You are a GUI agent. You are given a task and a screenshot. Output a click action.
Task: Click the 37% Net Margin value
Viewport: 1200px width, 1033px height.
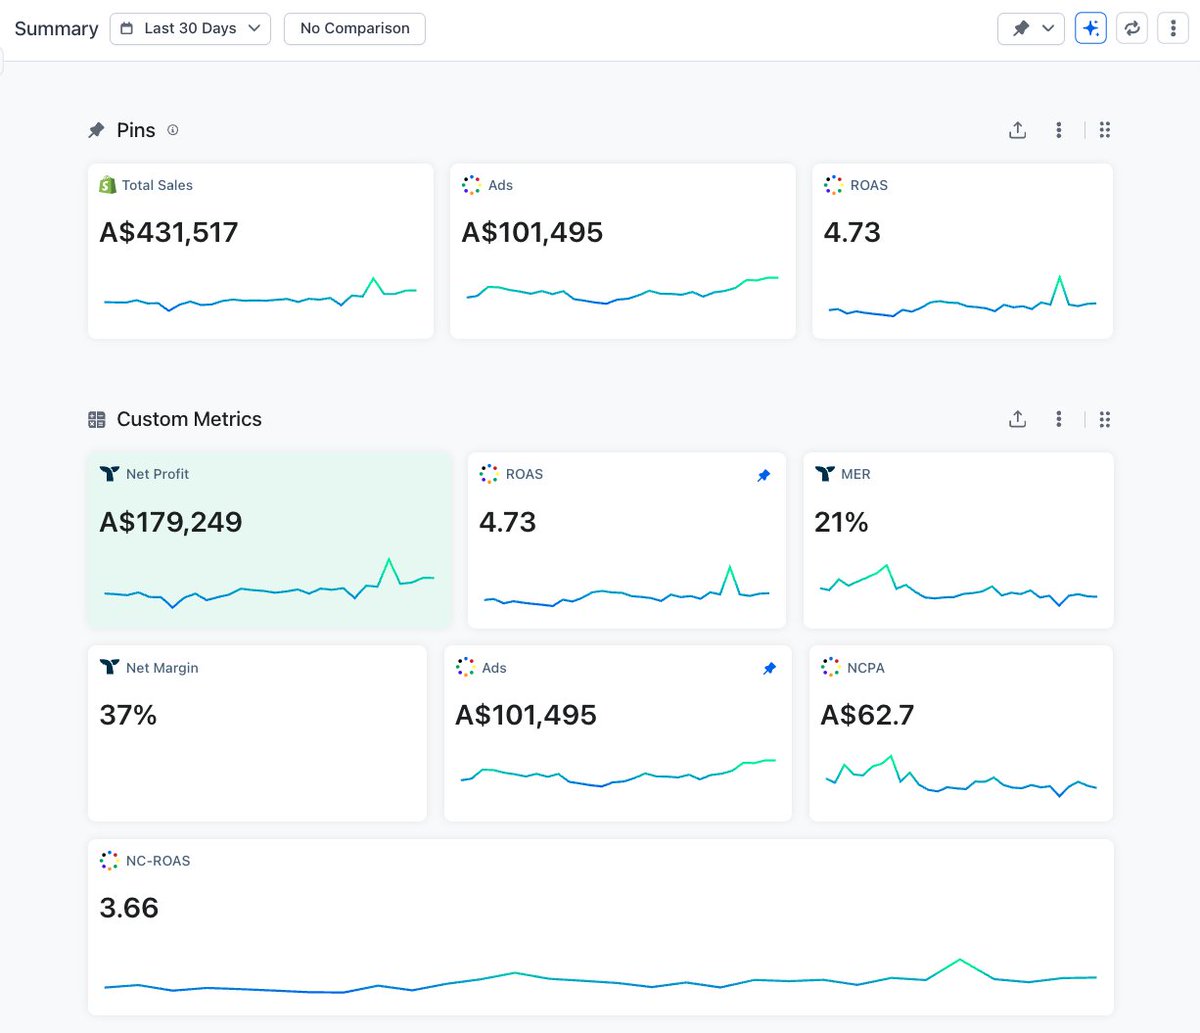128,715
